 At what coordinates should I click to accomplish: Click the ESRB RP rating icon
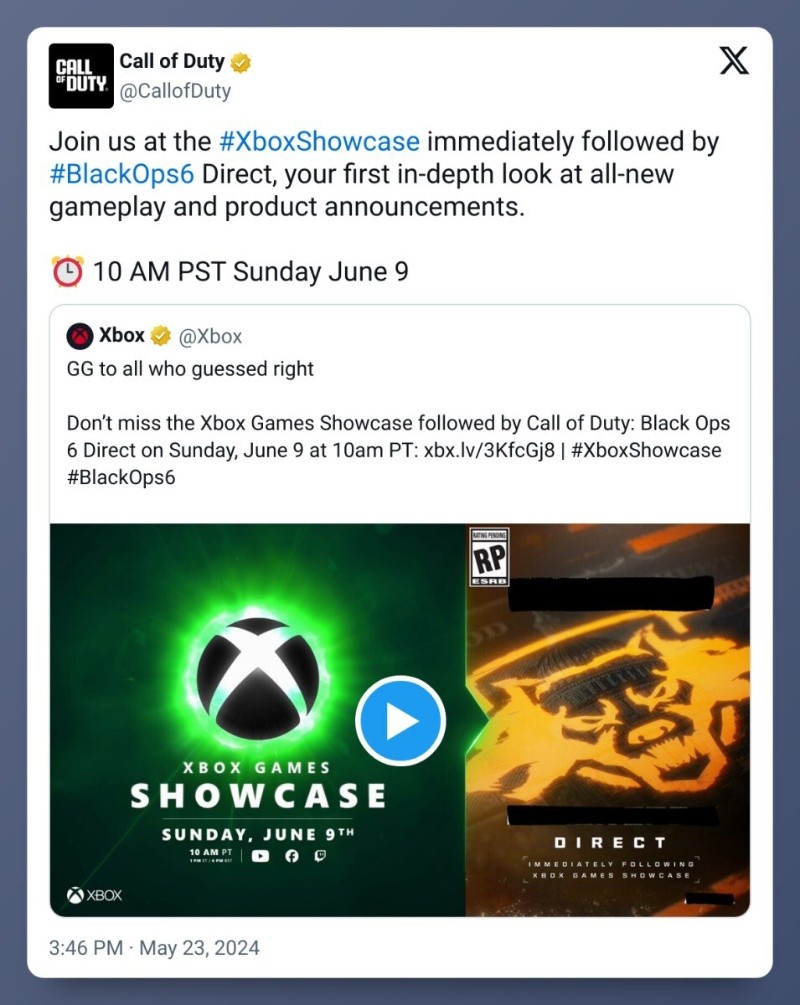[x=489, y=557]
